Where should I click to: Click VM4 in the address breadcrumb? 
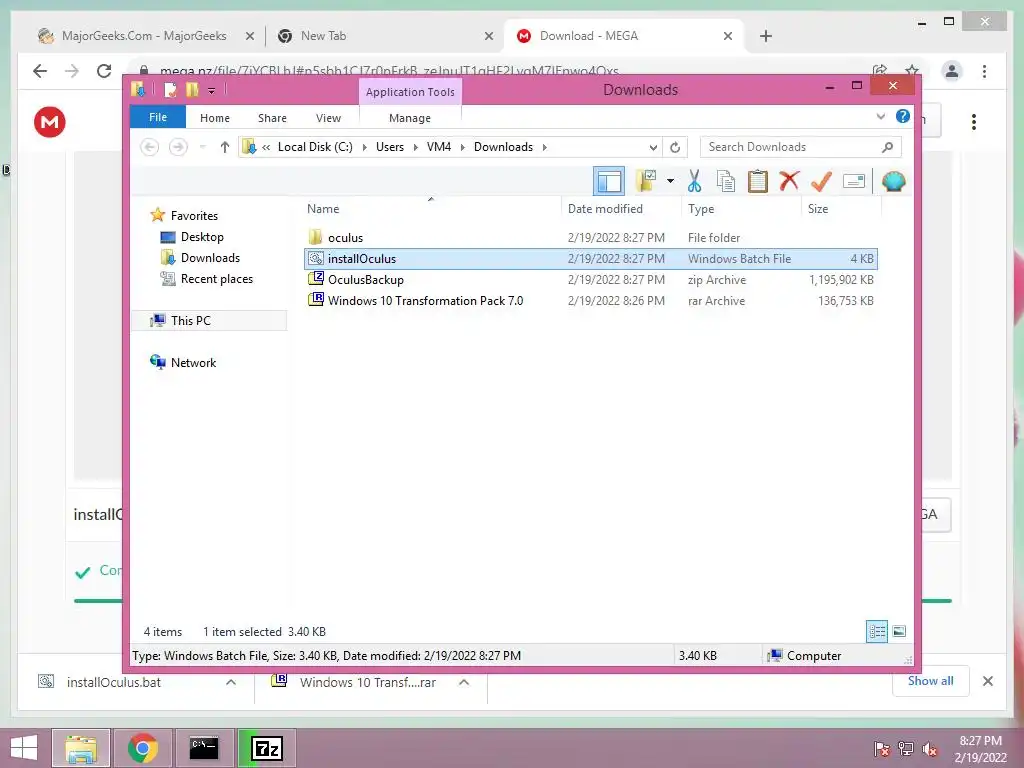click(x=439, y=147)
